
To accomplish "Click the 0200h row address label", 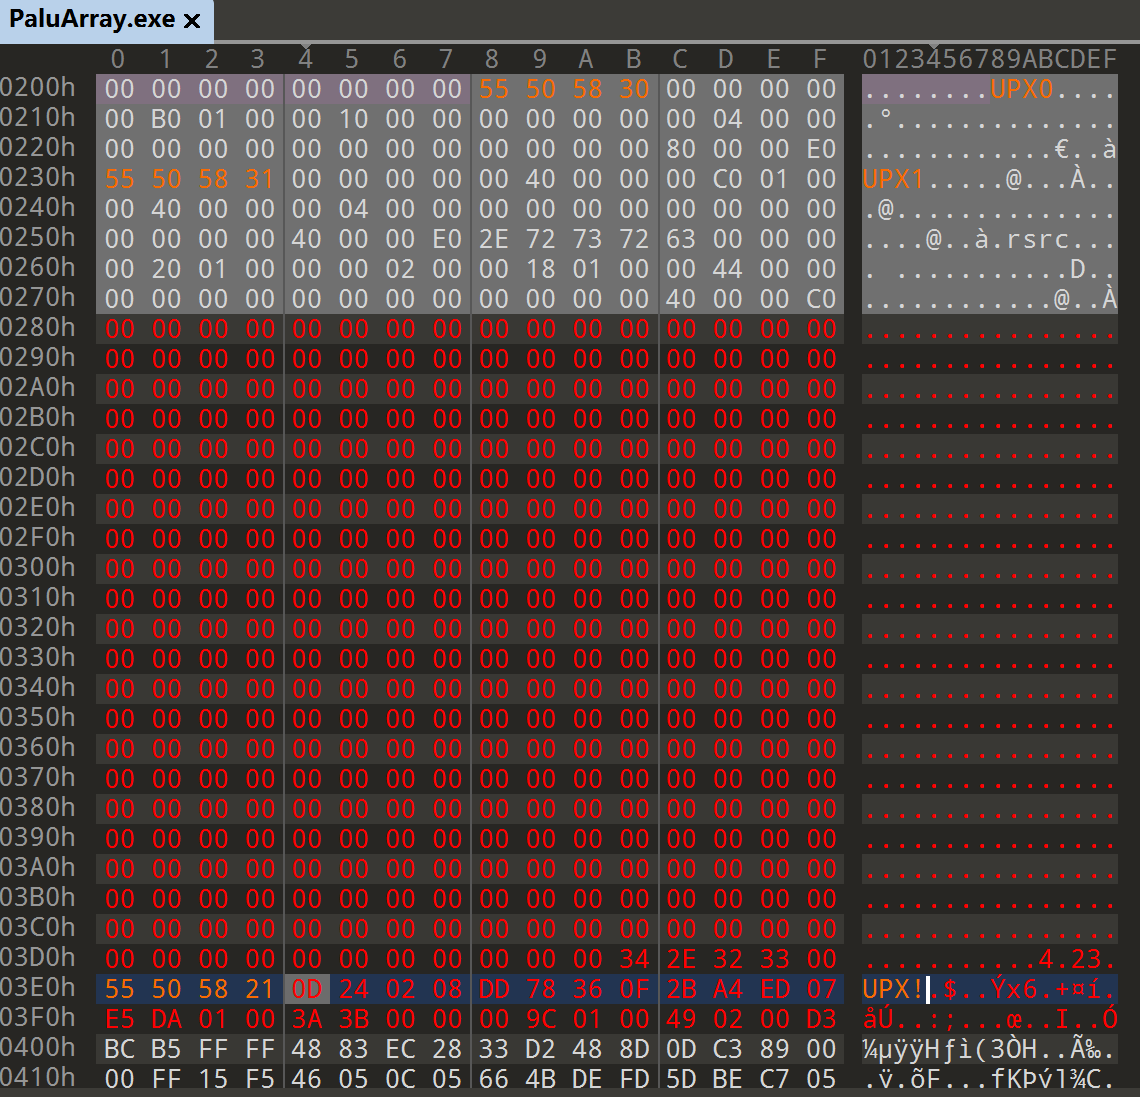I will click(38, 88).
